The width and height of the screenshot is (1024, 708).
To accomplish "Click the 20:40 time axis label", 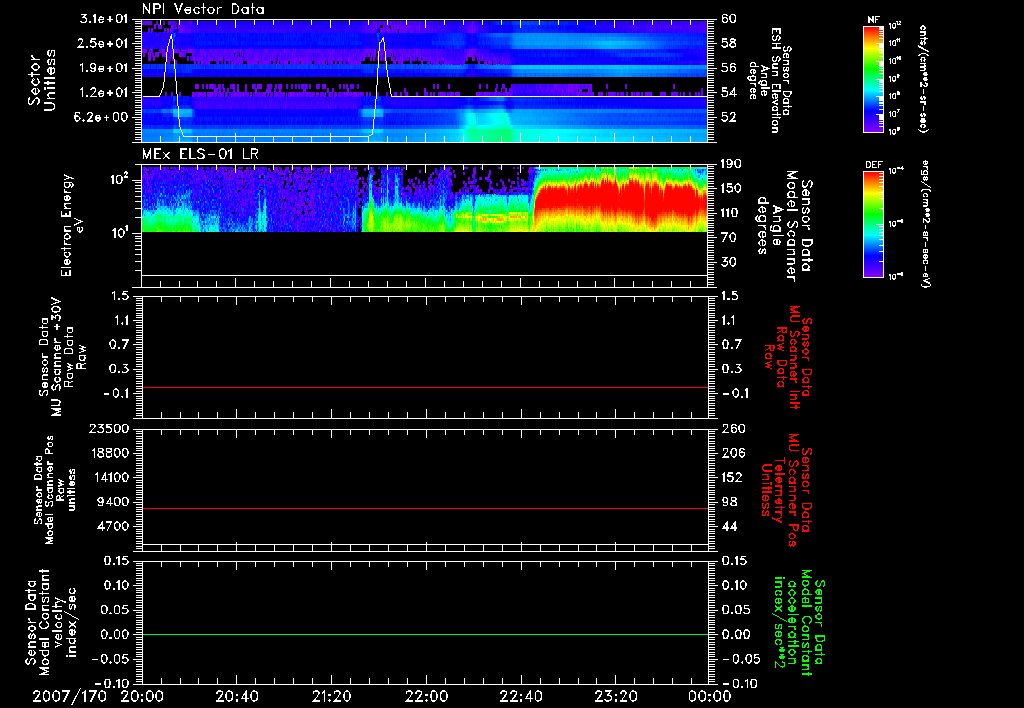I will 237,695.
